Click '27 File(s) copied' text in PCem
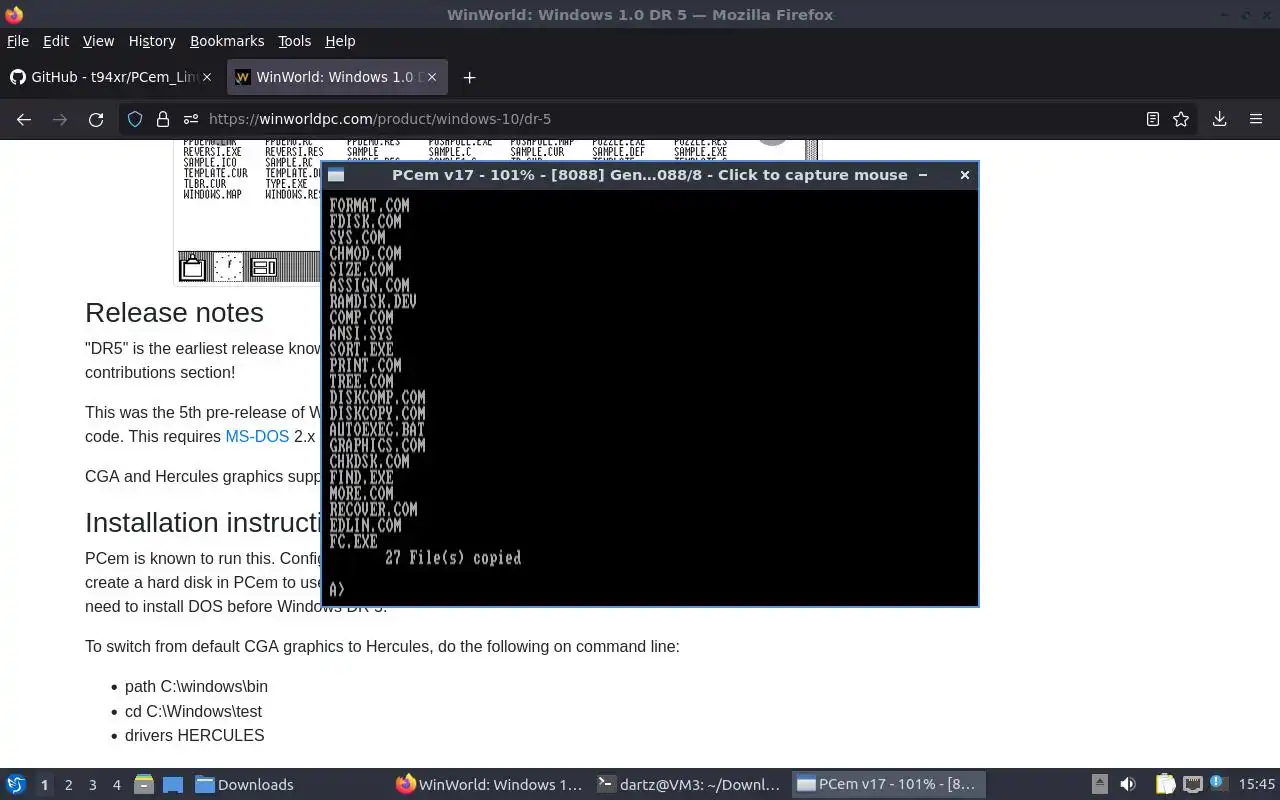 (x=453, y=558)
